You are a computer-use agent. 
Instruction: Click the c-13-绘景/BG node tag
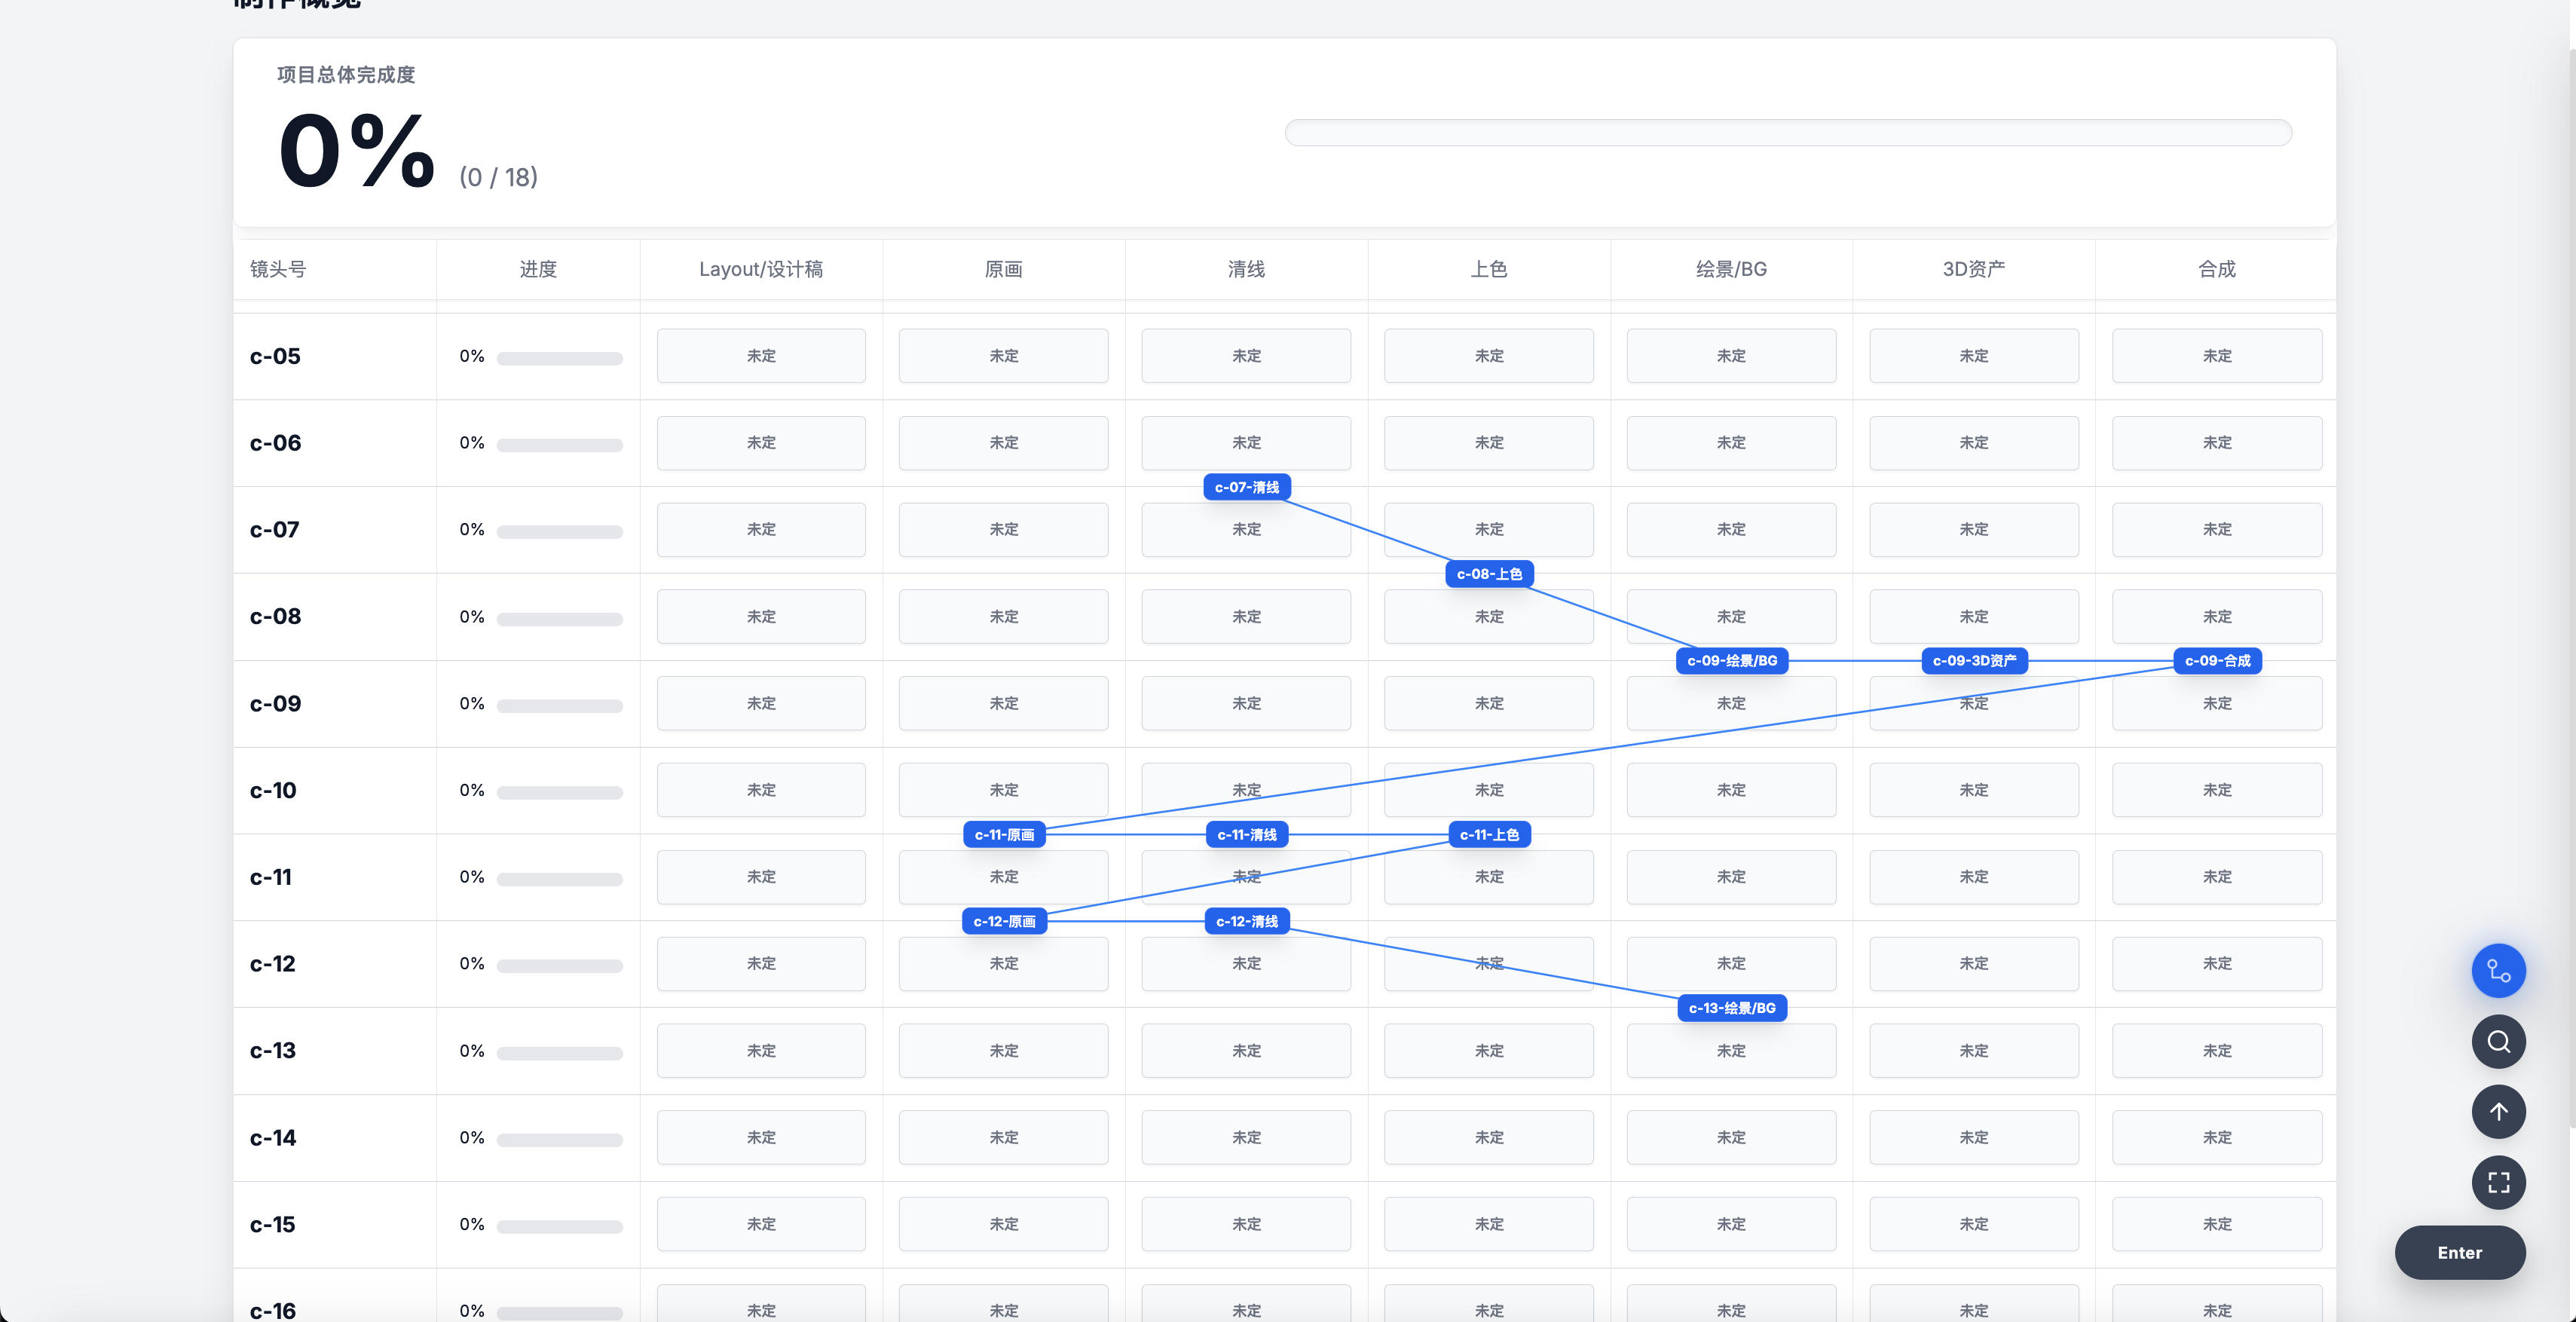[x=1731, y=1008]
